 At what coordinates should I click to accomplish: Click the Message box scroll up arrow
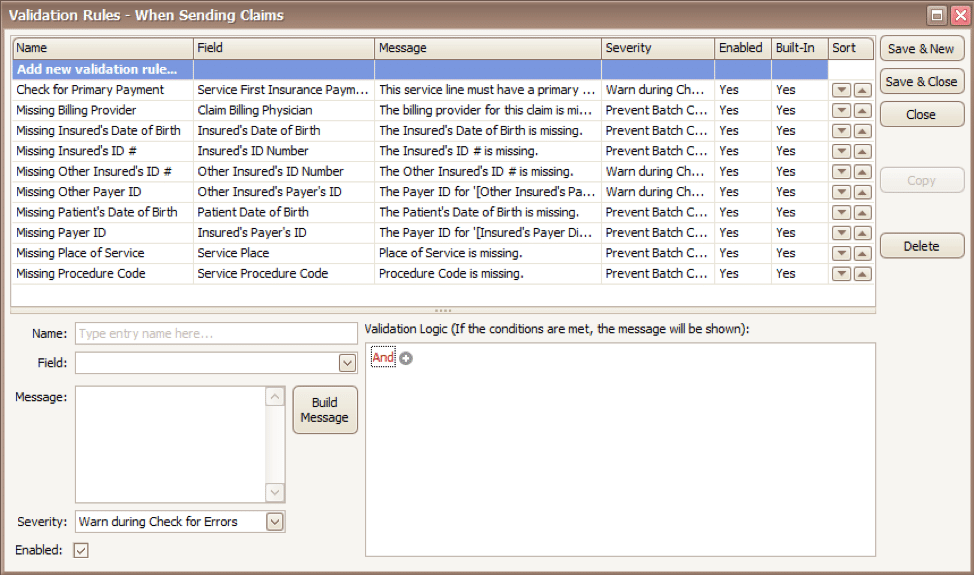click(x=275, y=396)
